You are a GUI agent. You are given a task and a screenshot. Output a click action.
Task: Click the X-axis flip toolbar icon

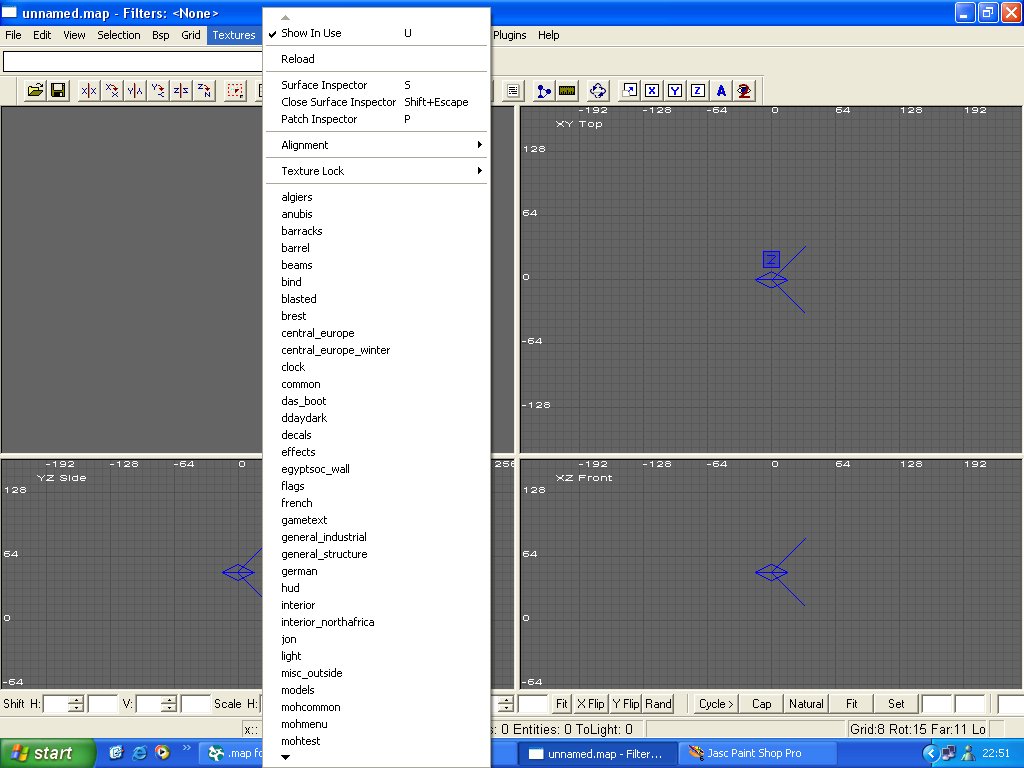(x=89, y=91)
